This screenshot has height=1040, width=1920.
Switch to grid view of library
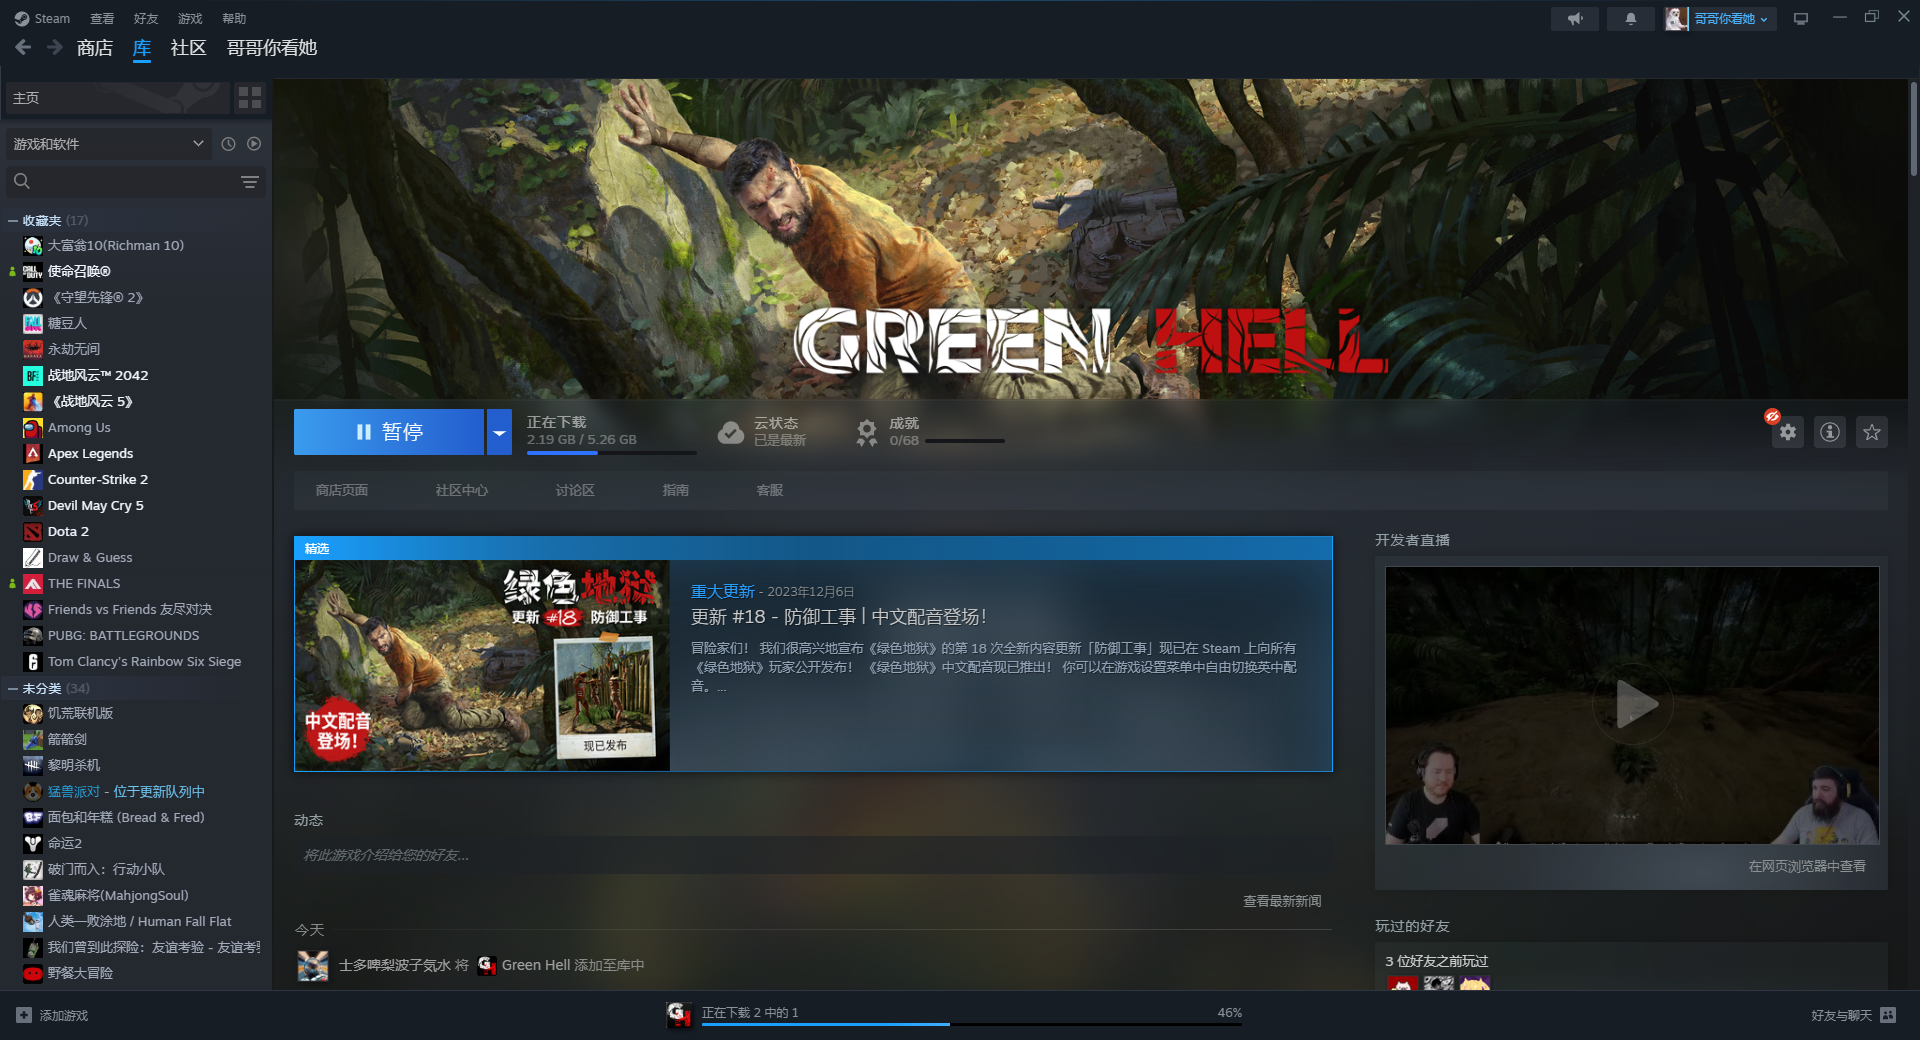click(249, 98)
